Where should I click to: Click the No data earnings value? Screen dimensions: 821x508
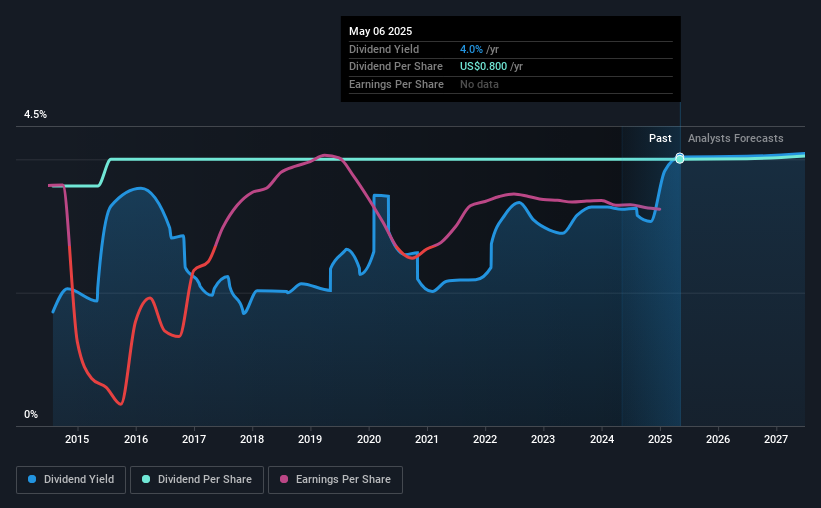(479, 84)
